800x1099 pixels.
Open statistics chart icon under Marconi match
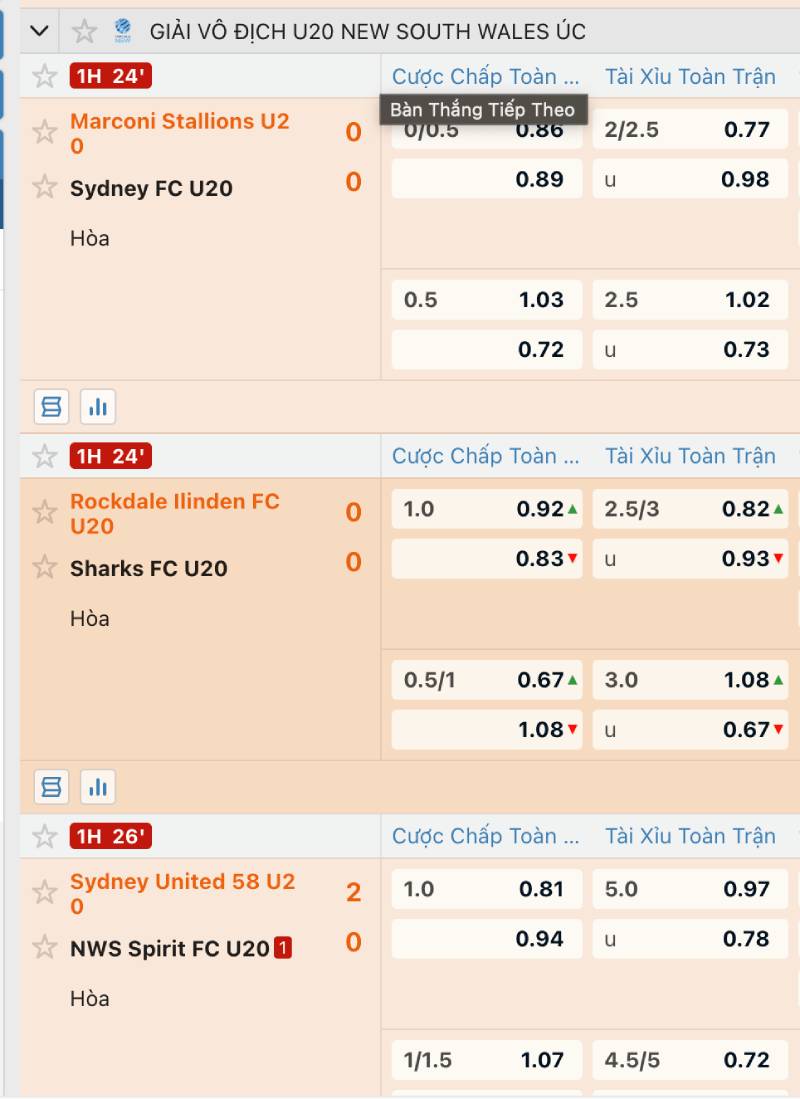pos(98,407)
